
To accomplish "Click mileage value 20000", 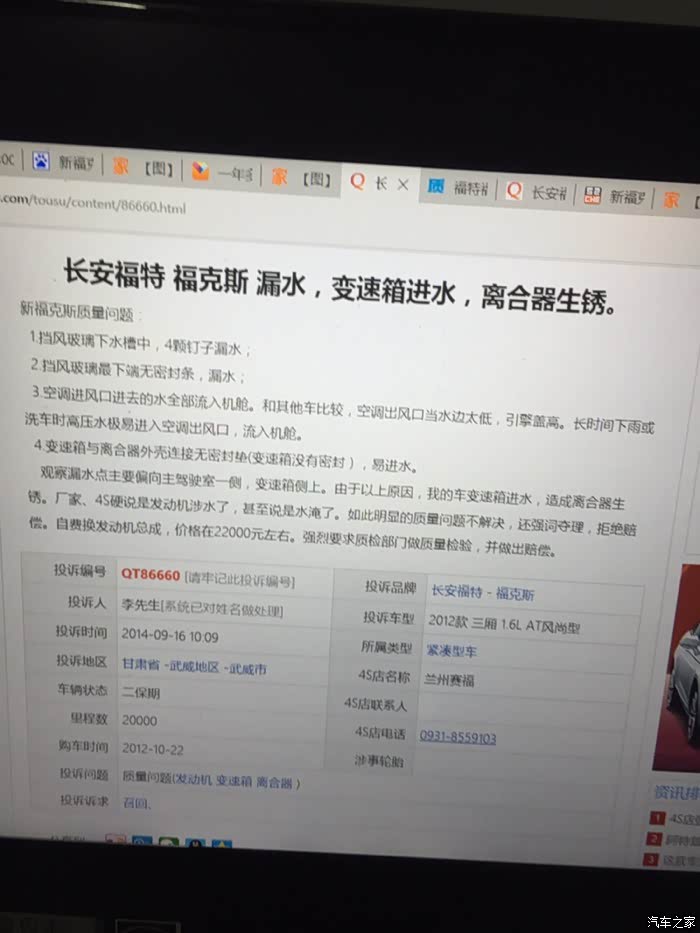I will (x=139, y=721).
